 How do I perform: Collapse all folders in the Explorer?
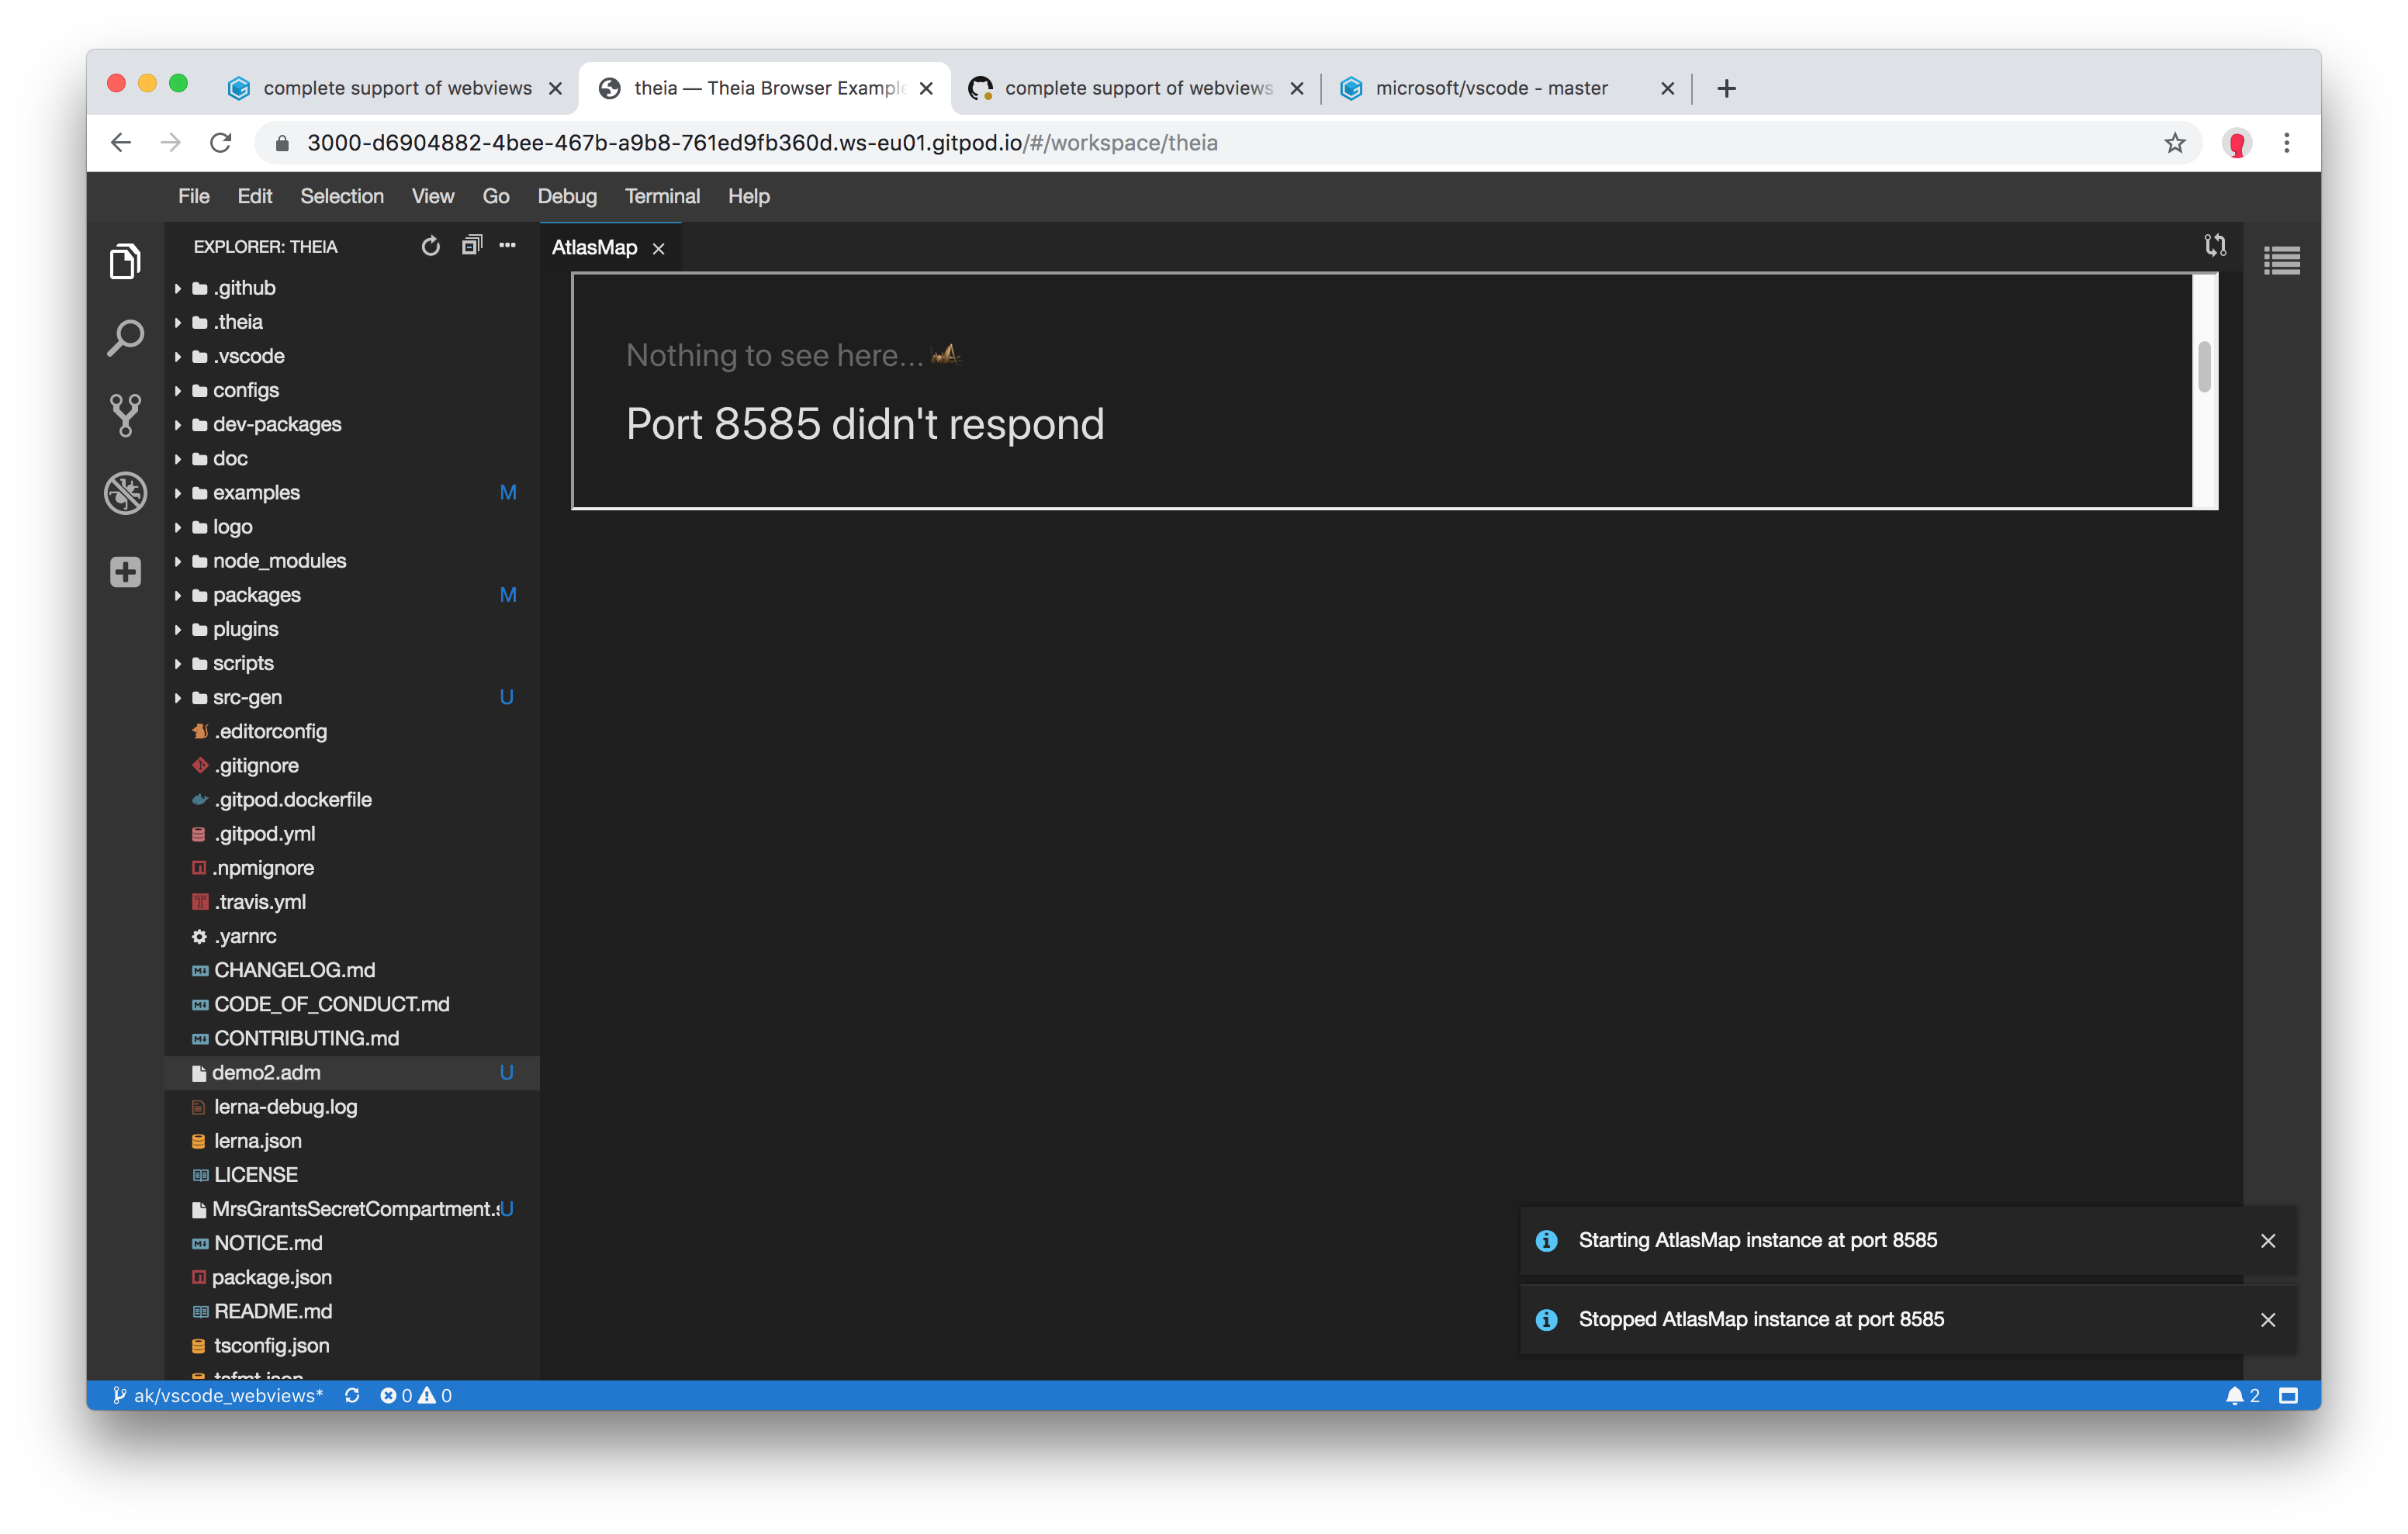point(470,245)
